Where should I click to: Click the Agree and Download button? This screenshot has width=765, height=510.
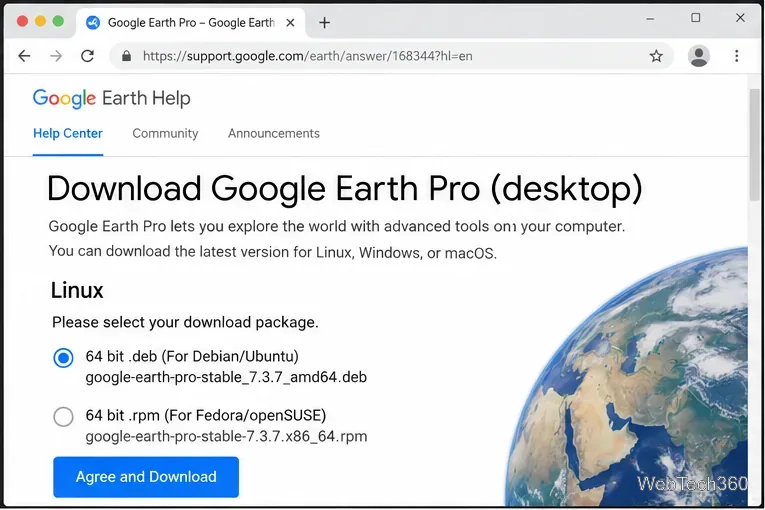click(146, 477)
